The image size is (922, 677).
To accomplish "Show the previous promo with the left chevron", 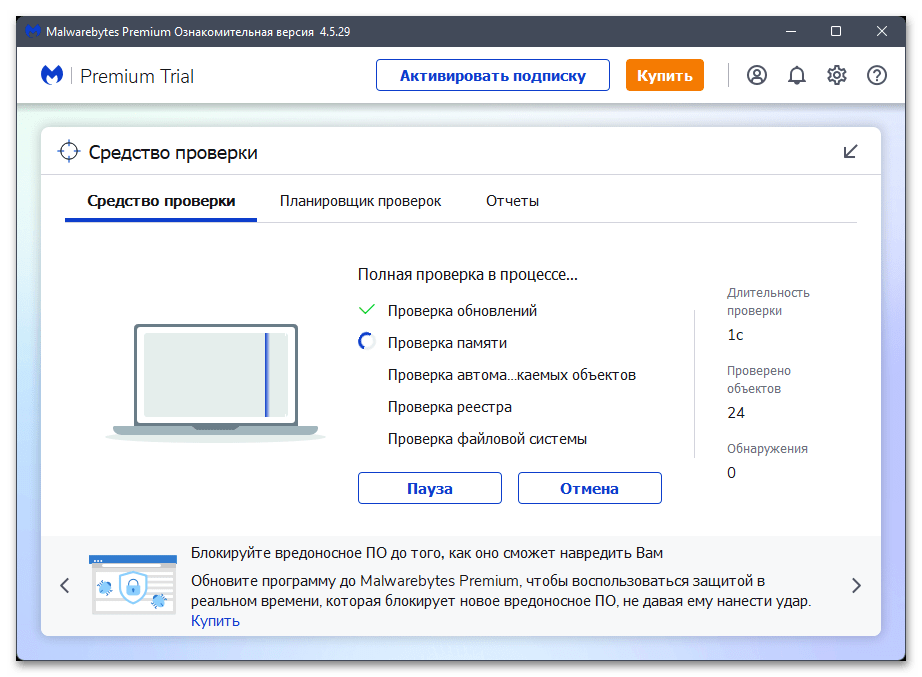I will click(x=65, y=585).
